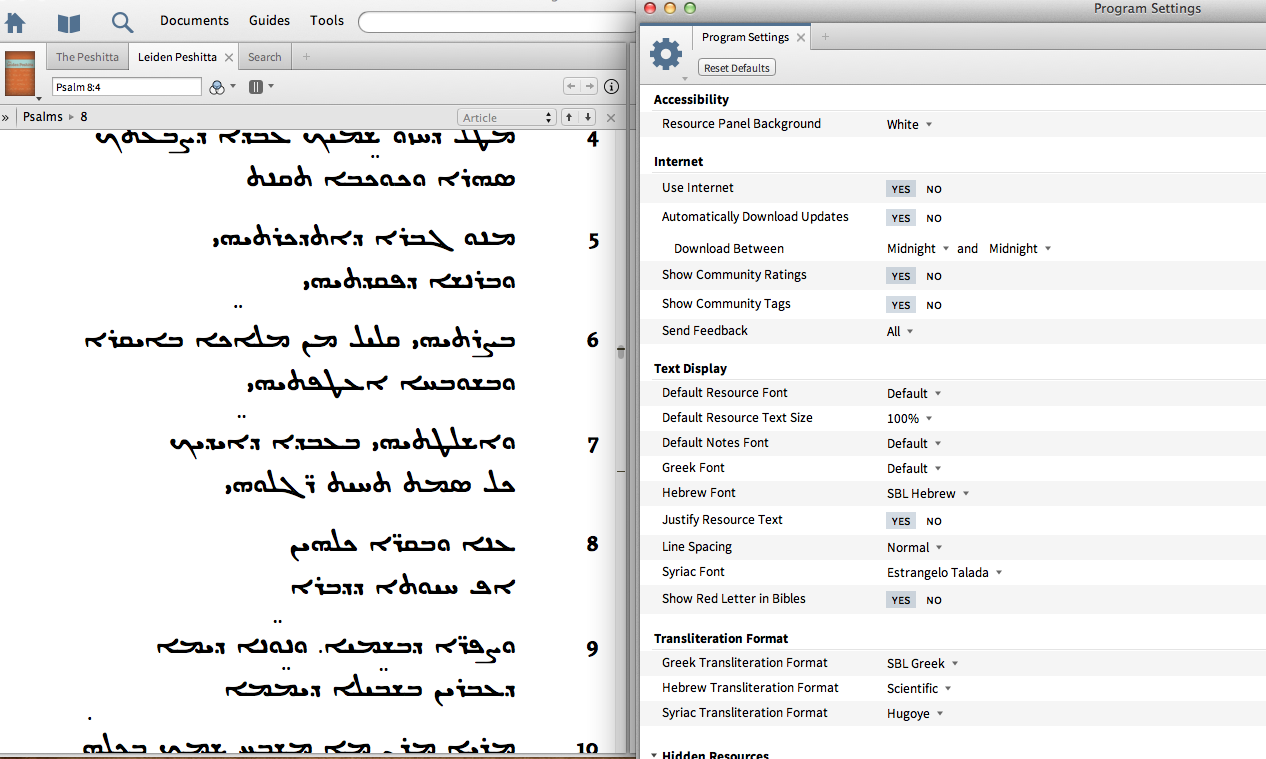The height and width of the screenshot is (759, 1266).
Task: Change the Hebrew Transliteration Format dropdown
Action: 918,688
